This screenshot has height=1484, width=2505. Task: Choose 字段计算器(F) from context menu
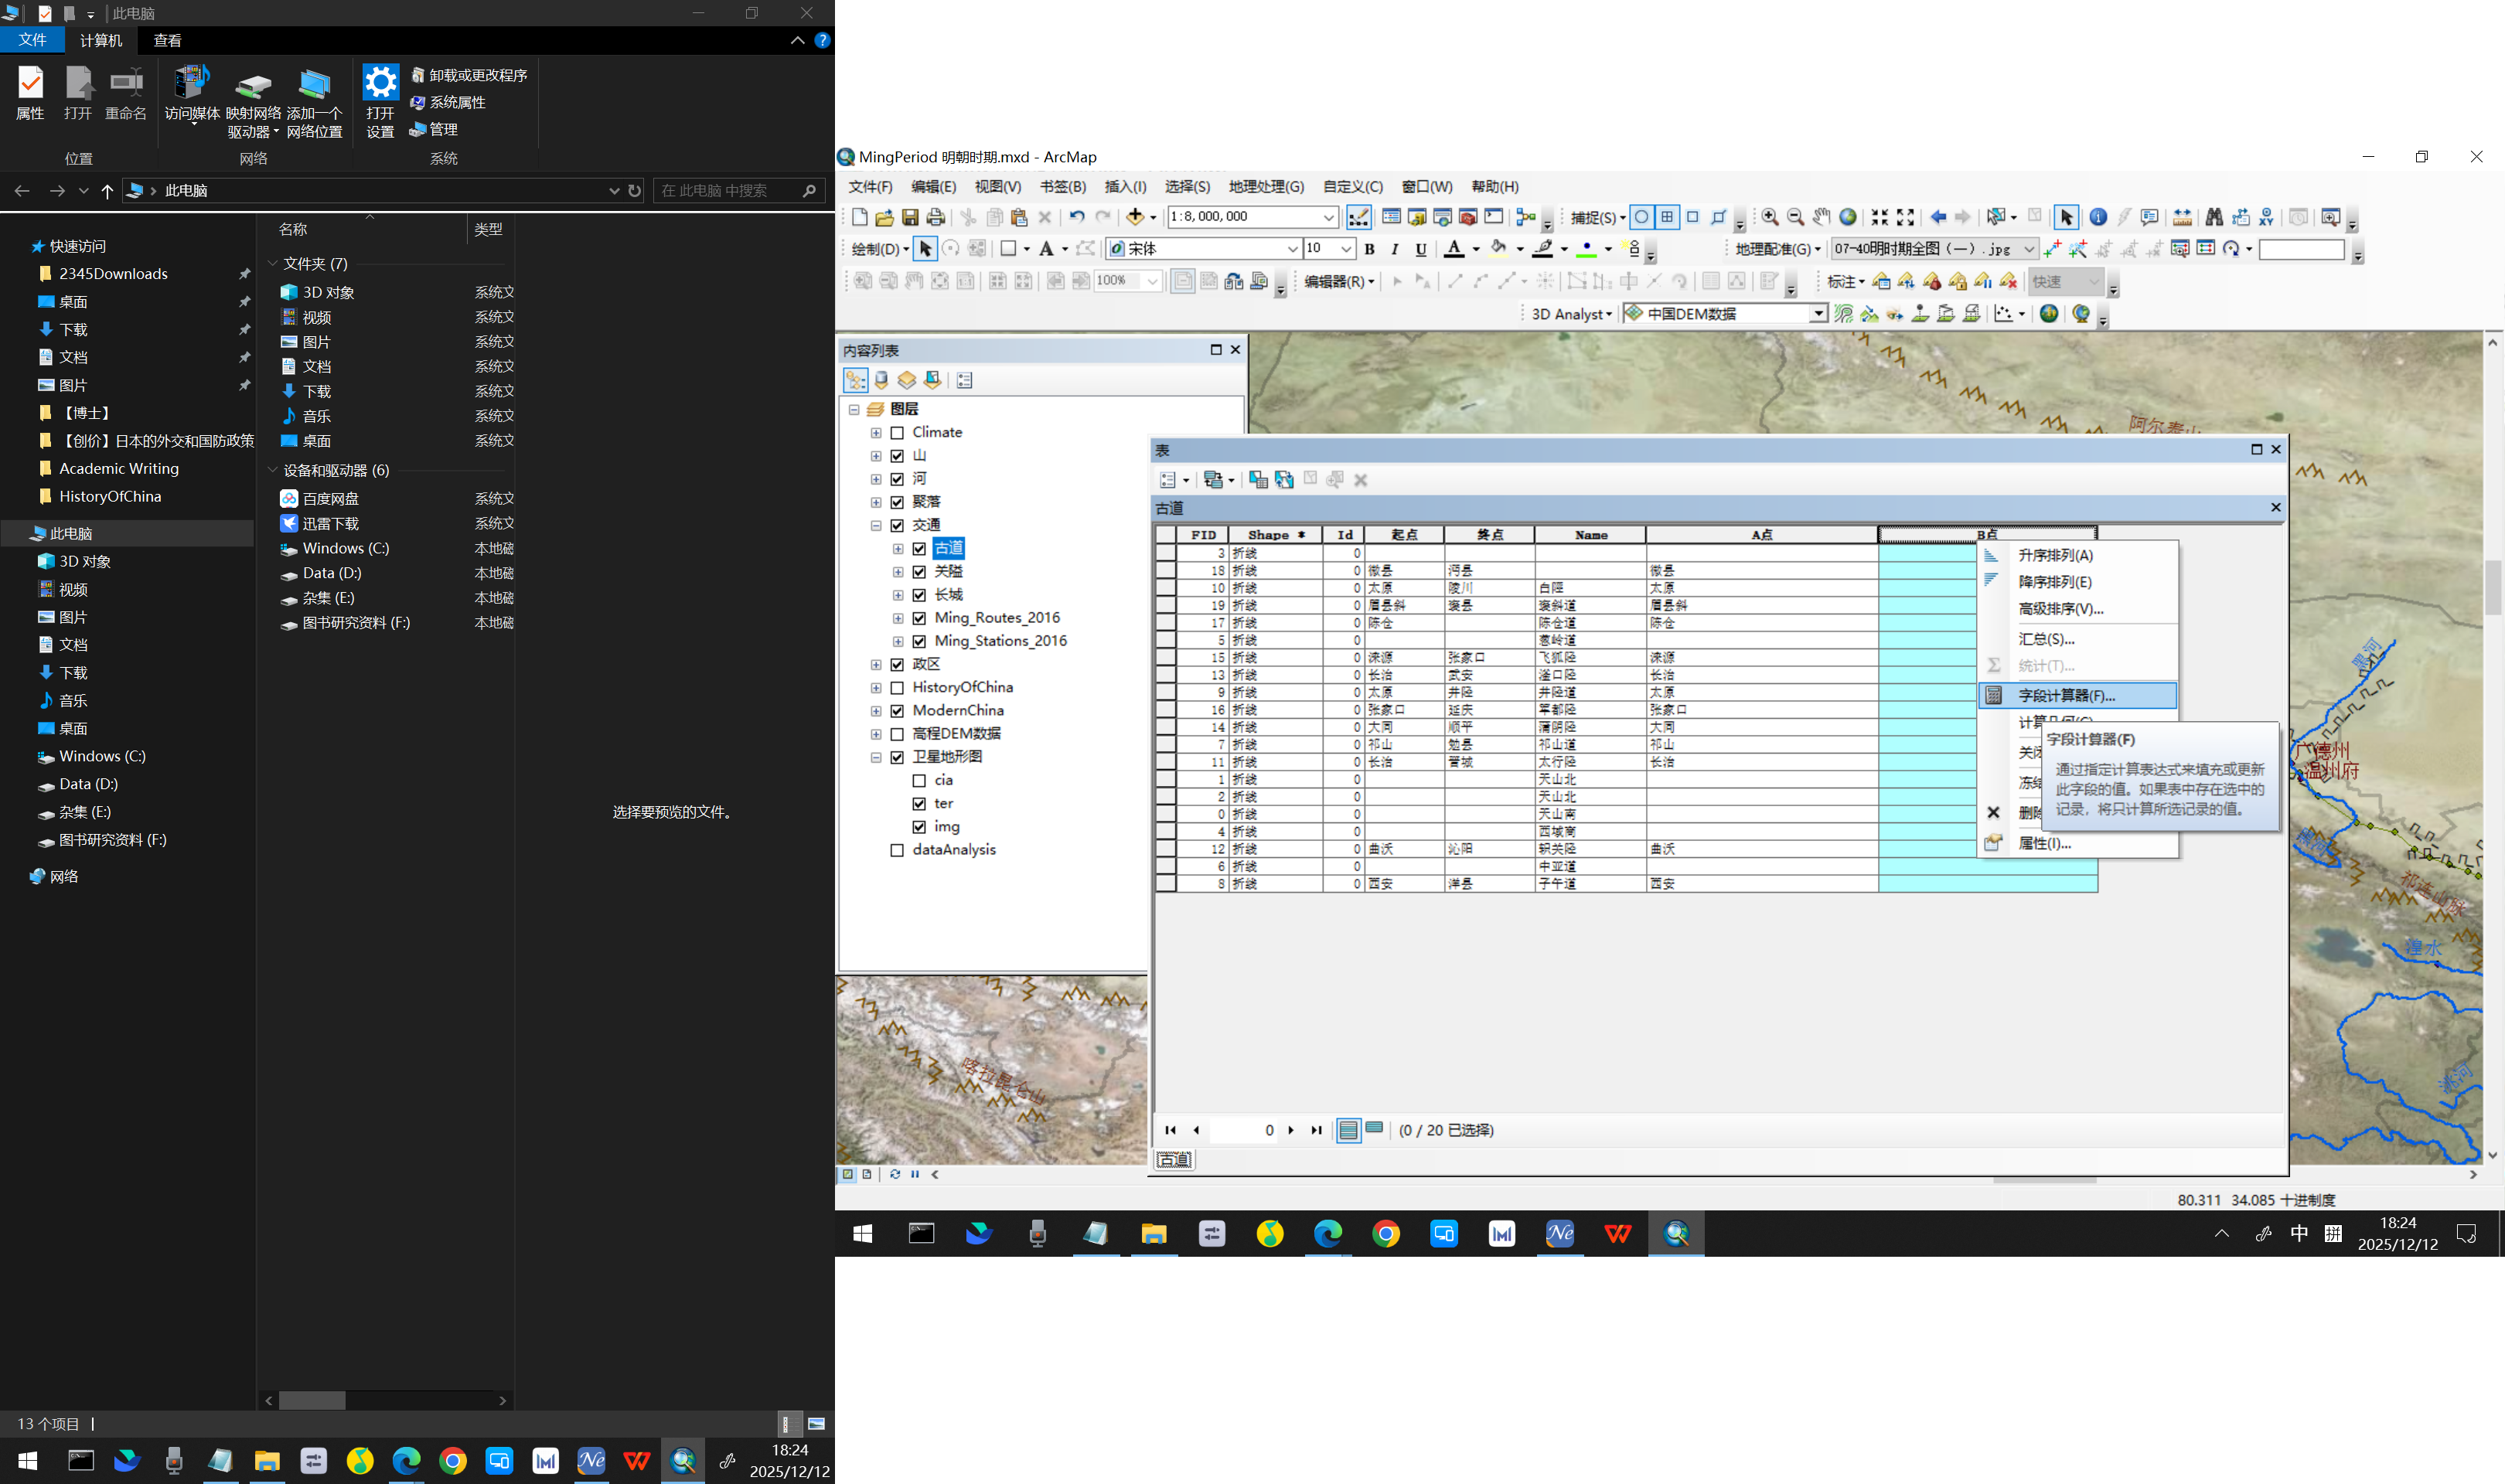point(2066,696)
